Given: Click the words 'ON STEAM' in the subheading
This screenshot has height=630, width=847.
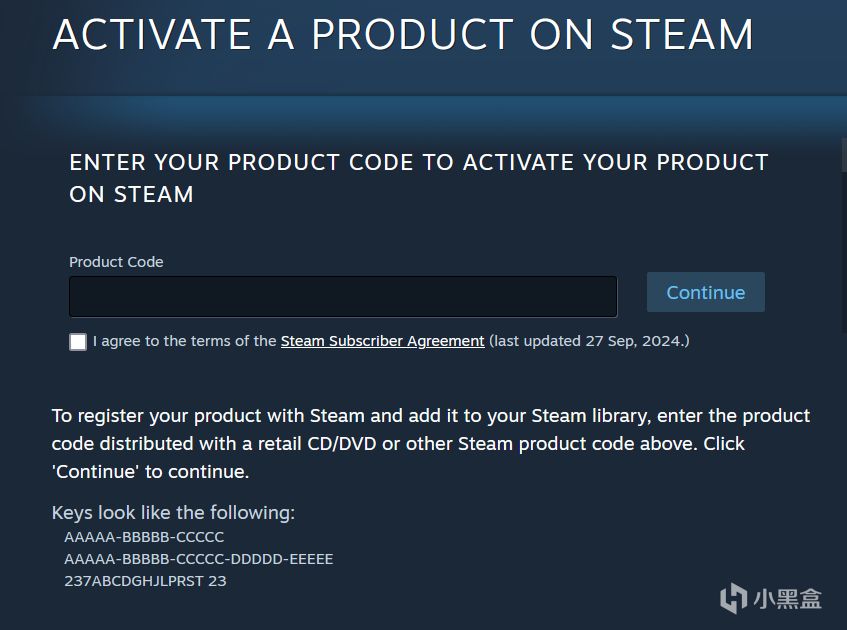Looking at the screenshot, I should pos(131,195).
